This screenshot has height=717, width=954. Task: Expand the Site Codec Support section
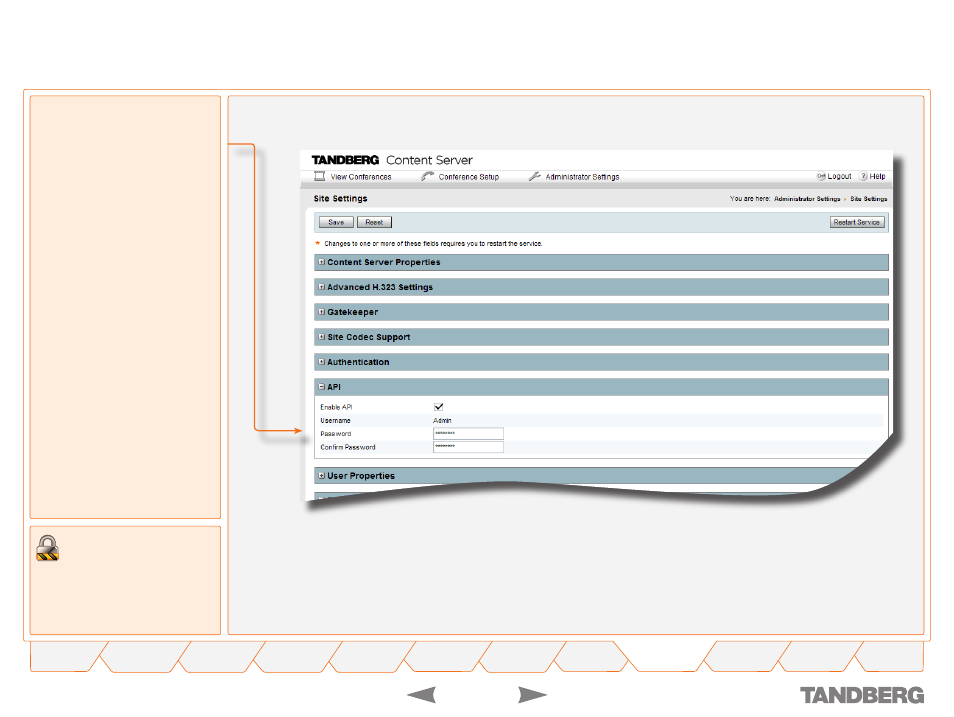(322, 337)
